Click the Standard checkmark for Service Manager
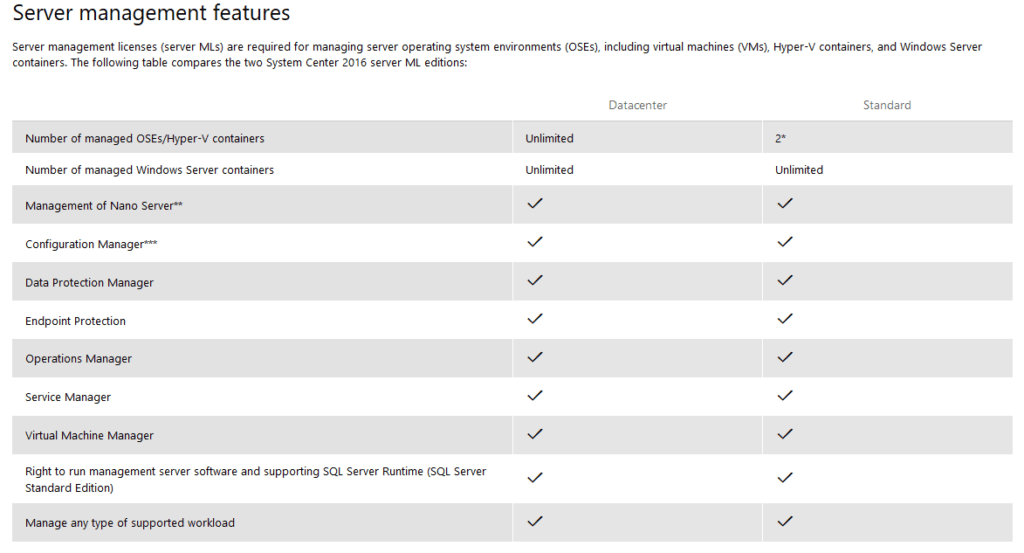 click(x=785, y=396)
